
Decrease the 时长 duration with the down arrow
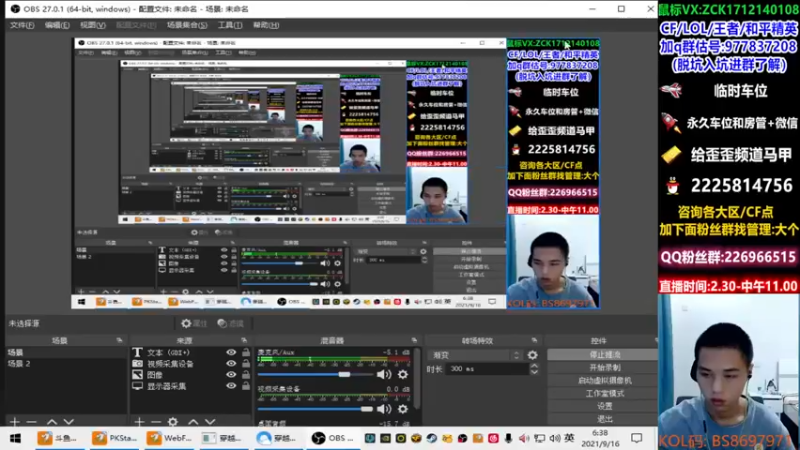coord(534,372)
